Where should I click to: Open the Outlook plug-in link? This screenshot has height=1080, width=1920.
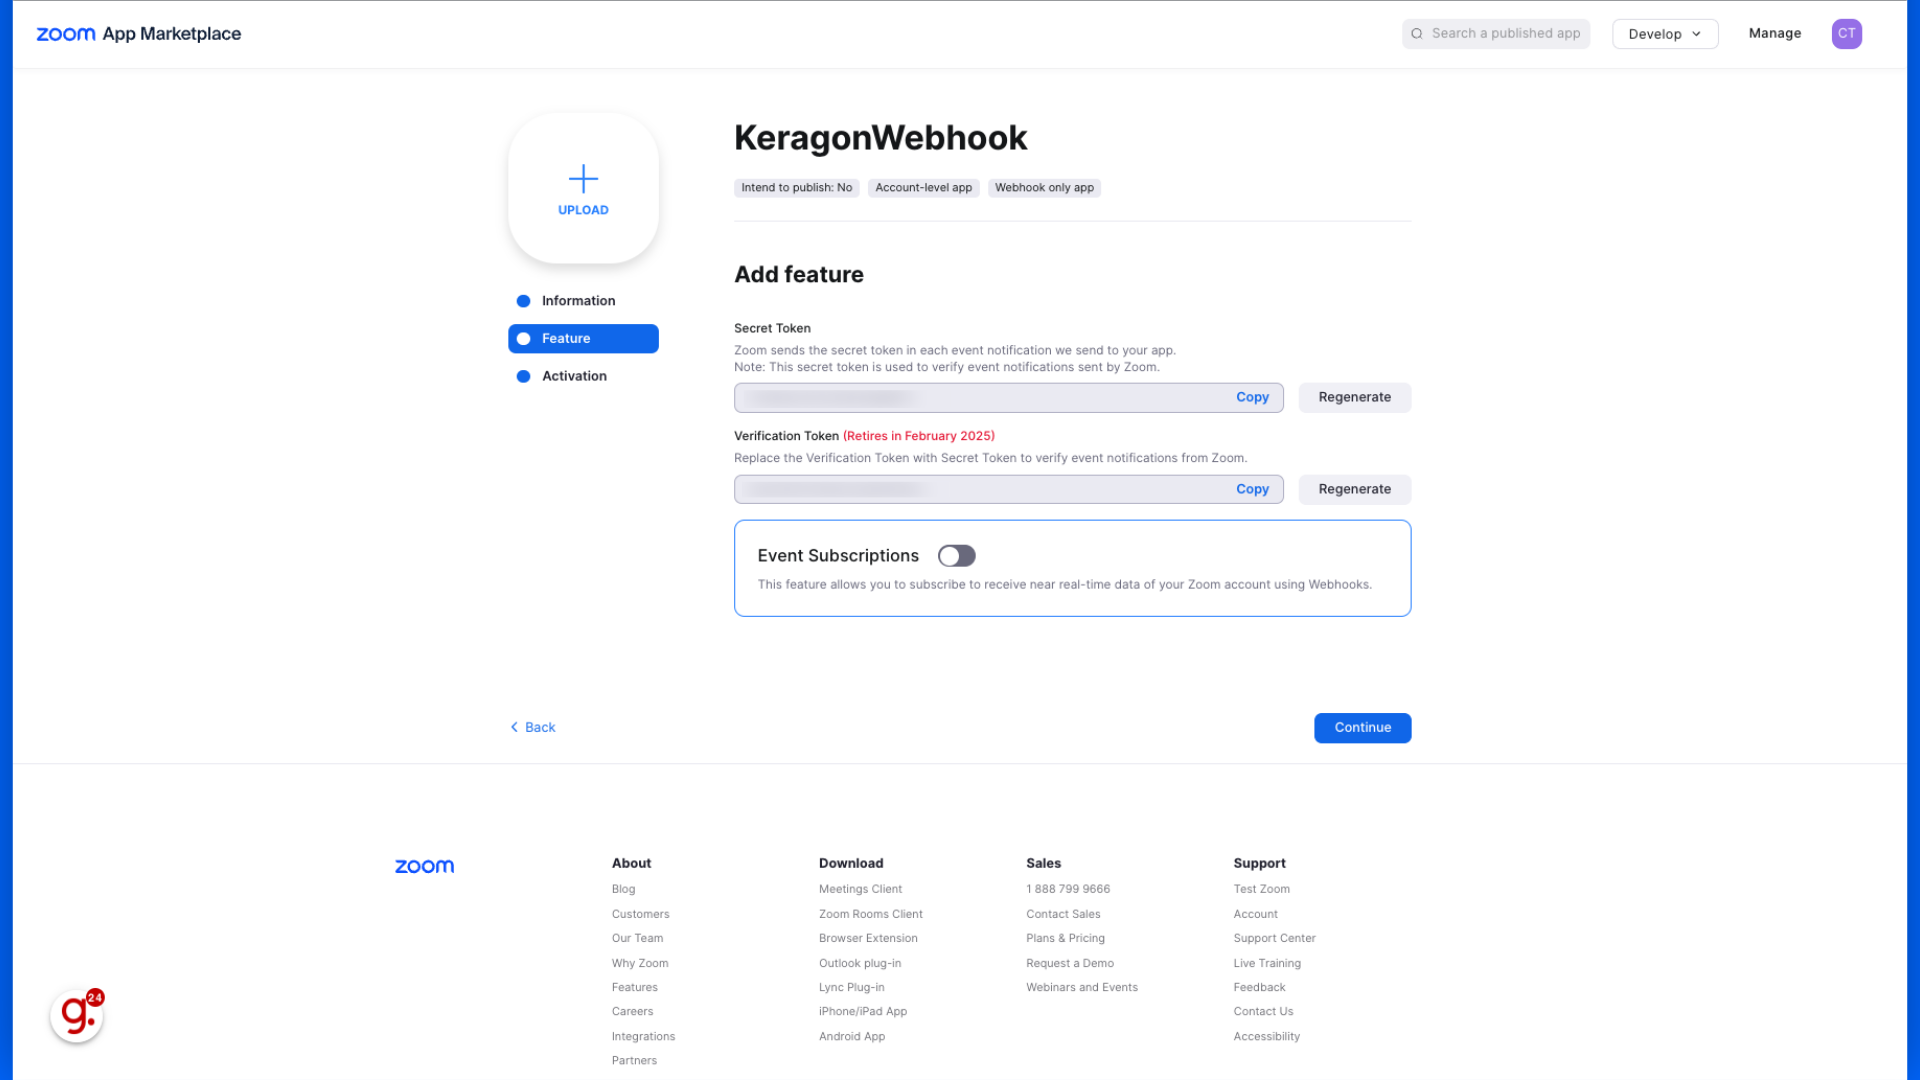click(860, 963)
